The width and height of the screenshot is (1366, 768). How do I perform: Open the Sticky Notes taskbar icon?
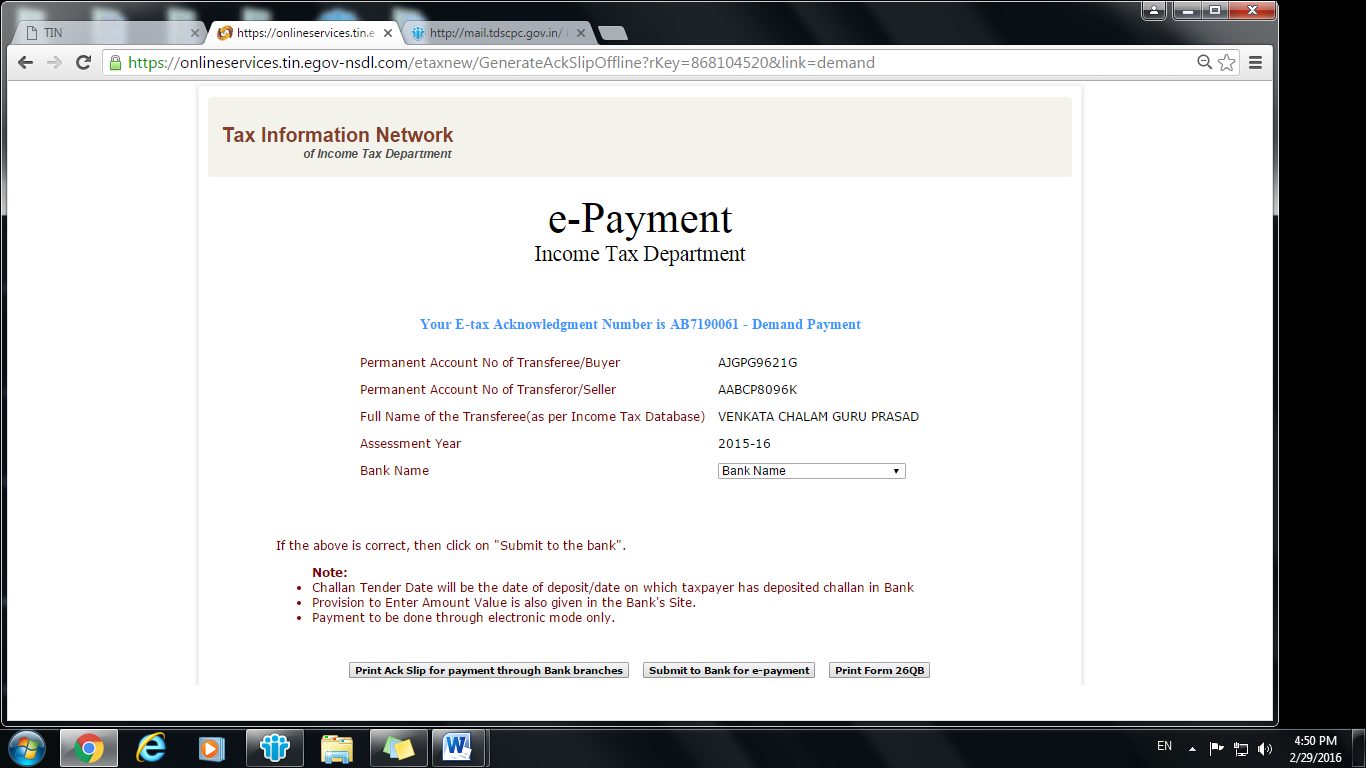pyautogui.click(x=398, y=748)
